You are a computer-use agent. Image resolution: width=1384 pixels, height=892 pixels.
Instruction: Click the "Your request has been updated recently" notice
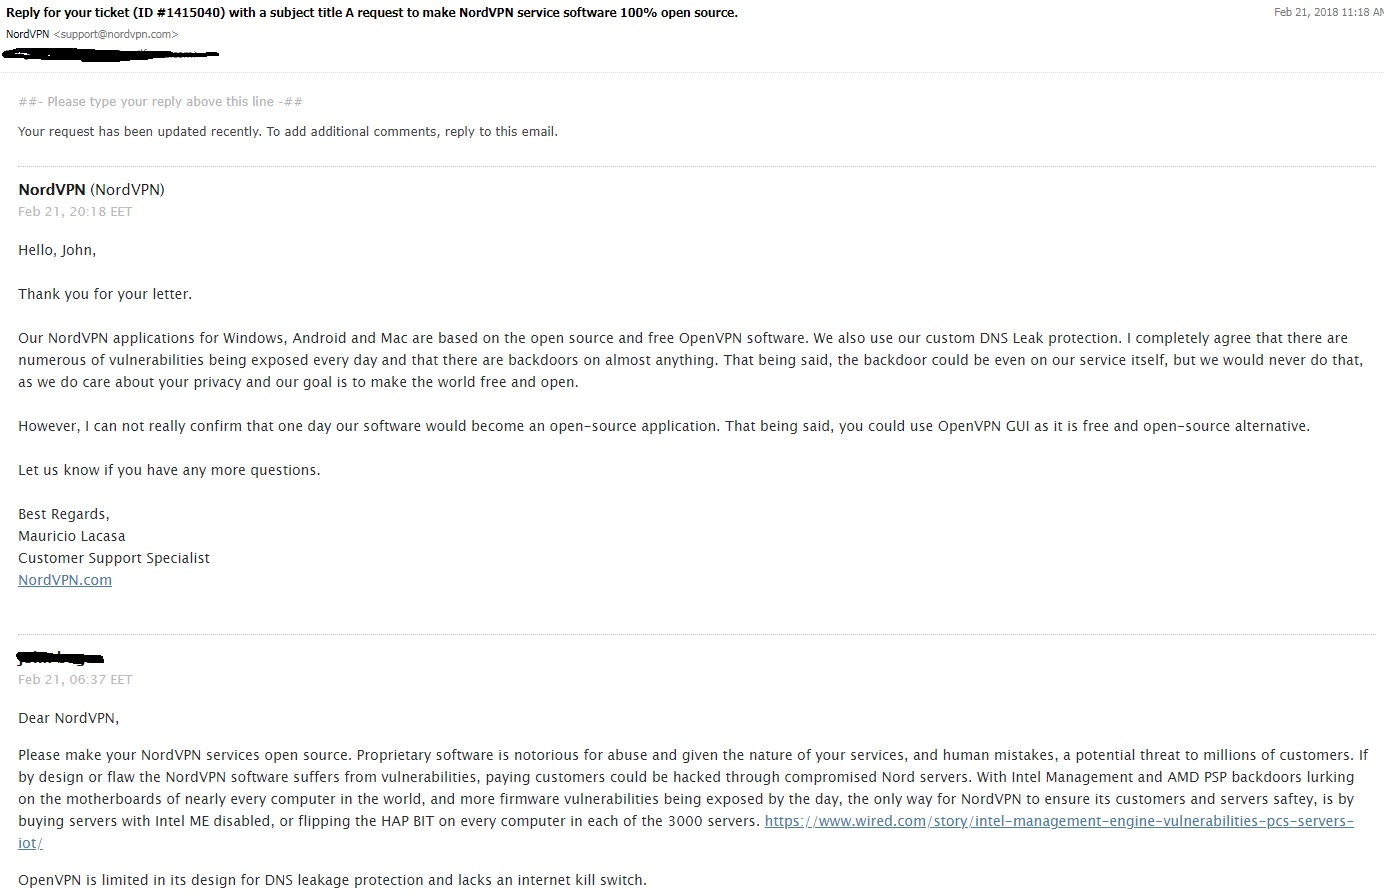[x=288, y=131]
